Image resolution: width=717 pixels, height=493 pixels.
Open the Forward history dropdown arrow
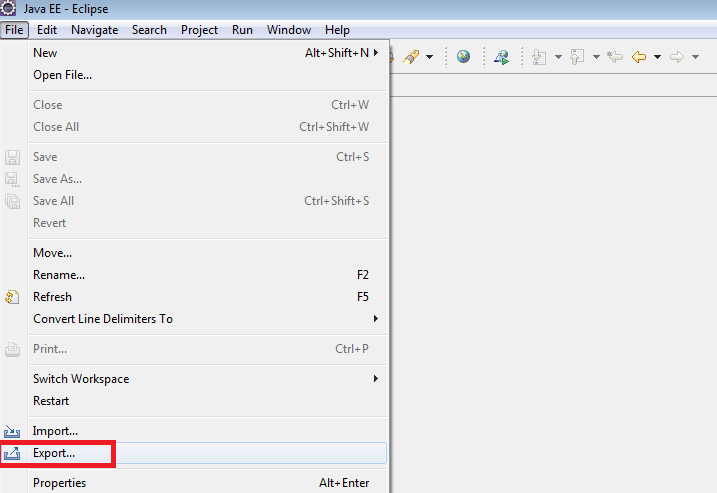coord(696,57)
